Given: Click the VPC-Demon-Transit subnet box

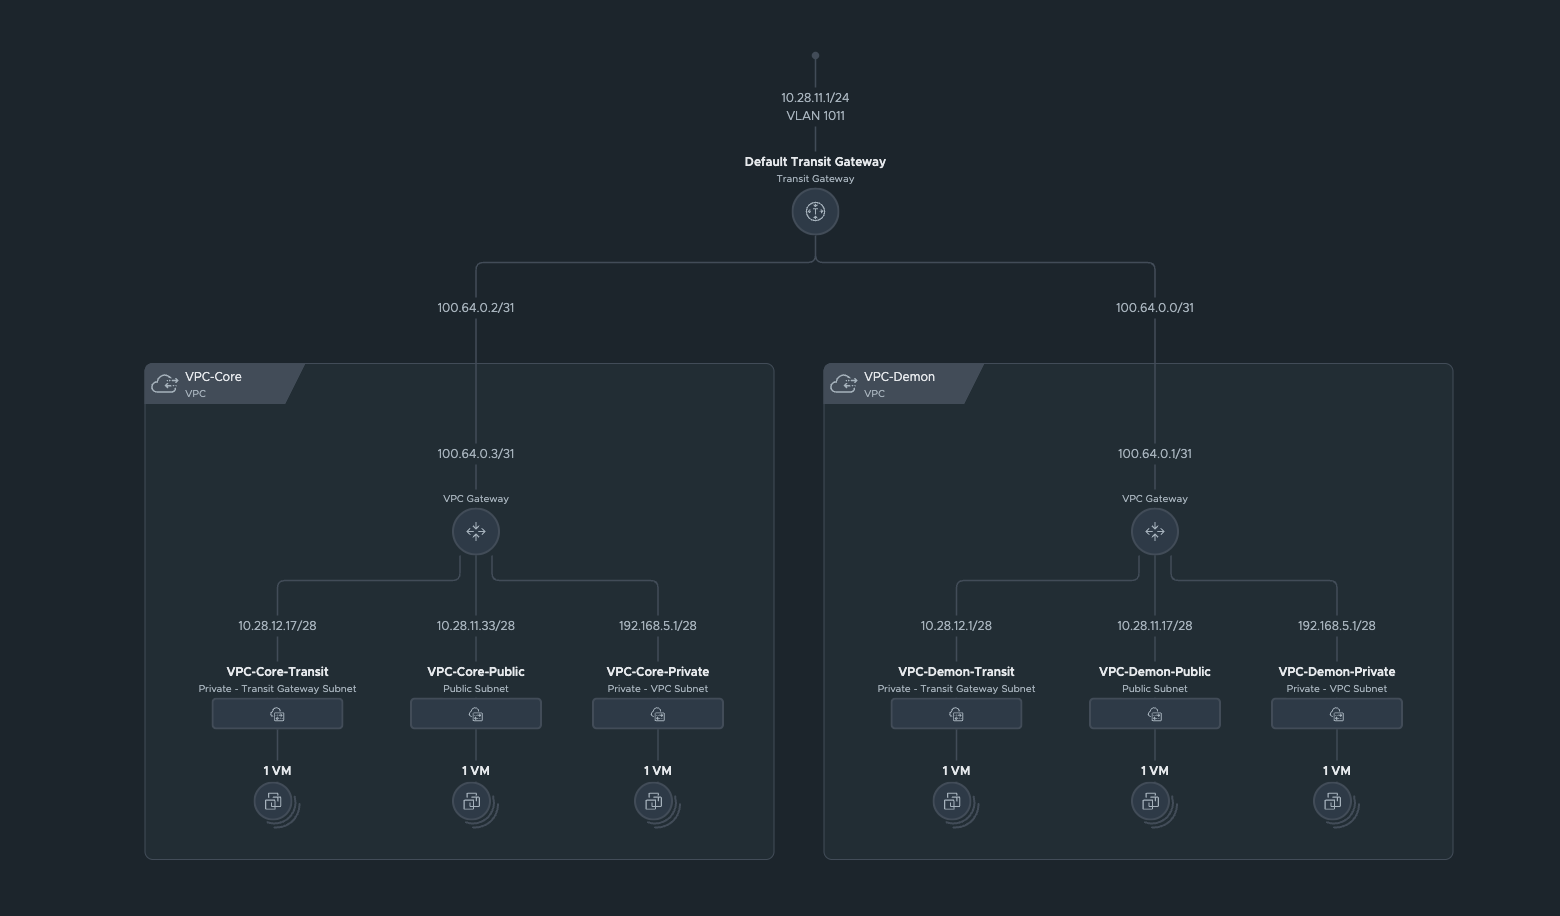Looking at the screenshot, I should (x=956, y=714).
